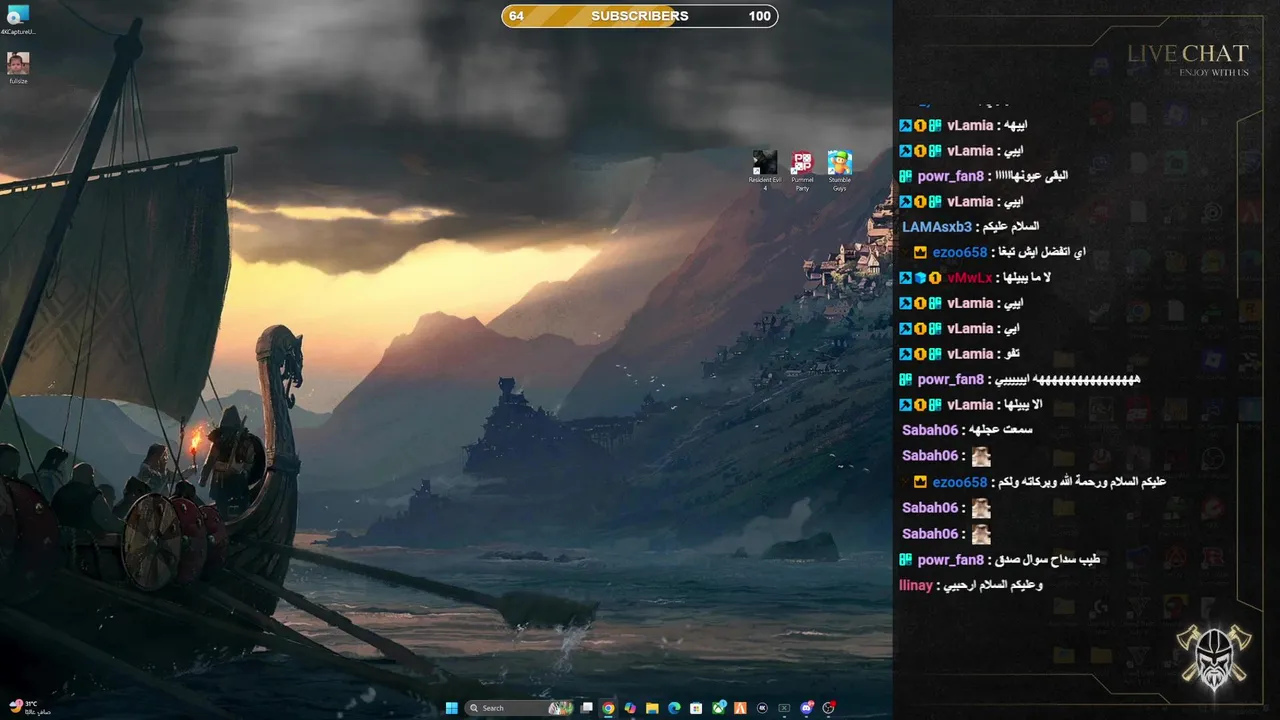Switch to Google Chrome in the taskbar
This screenshot has width=1280, height=720.
point(608,708)
